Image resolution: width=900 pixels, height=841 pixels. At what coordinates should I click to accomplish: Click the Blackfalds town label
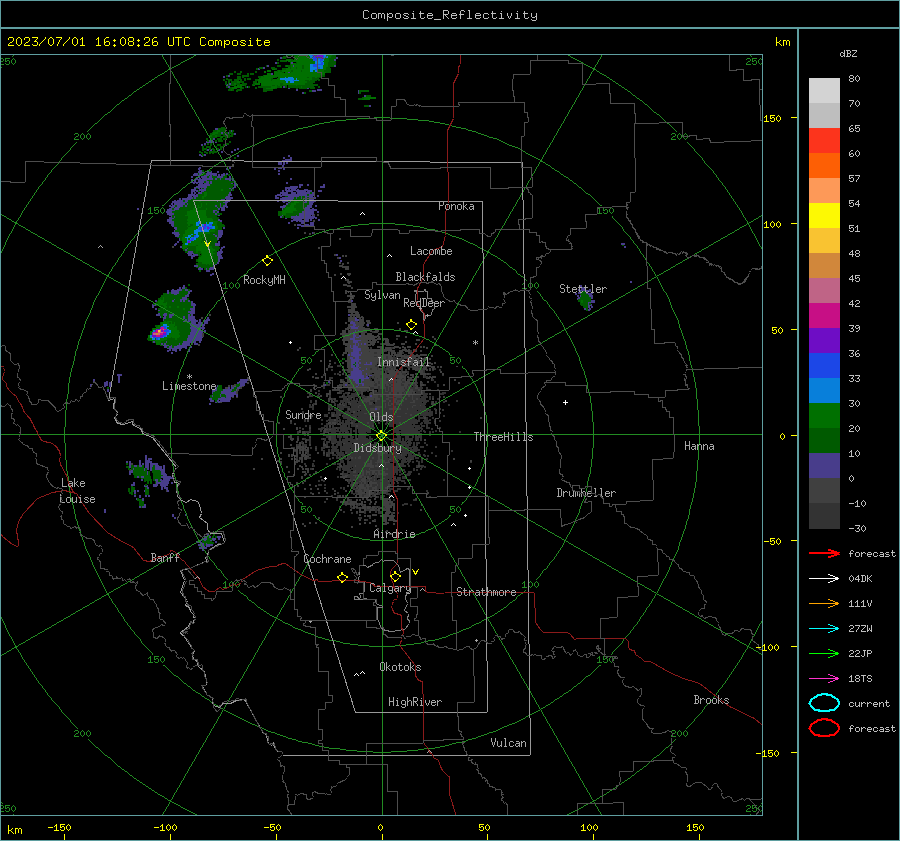tap(425, 277)
